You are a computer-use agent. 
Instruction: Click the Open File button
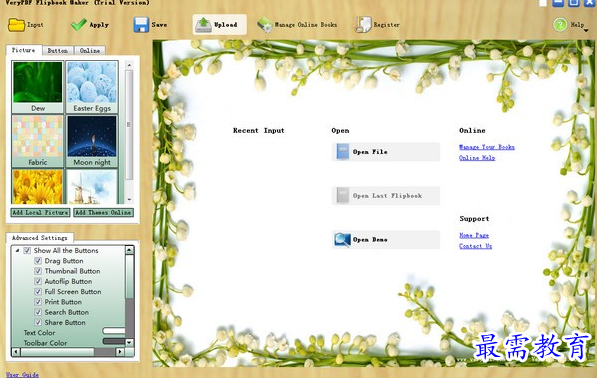(386, 152)
